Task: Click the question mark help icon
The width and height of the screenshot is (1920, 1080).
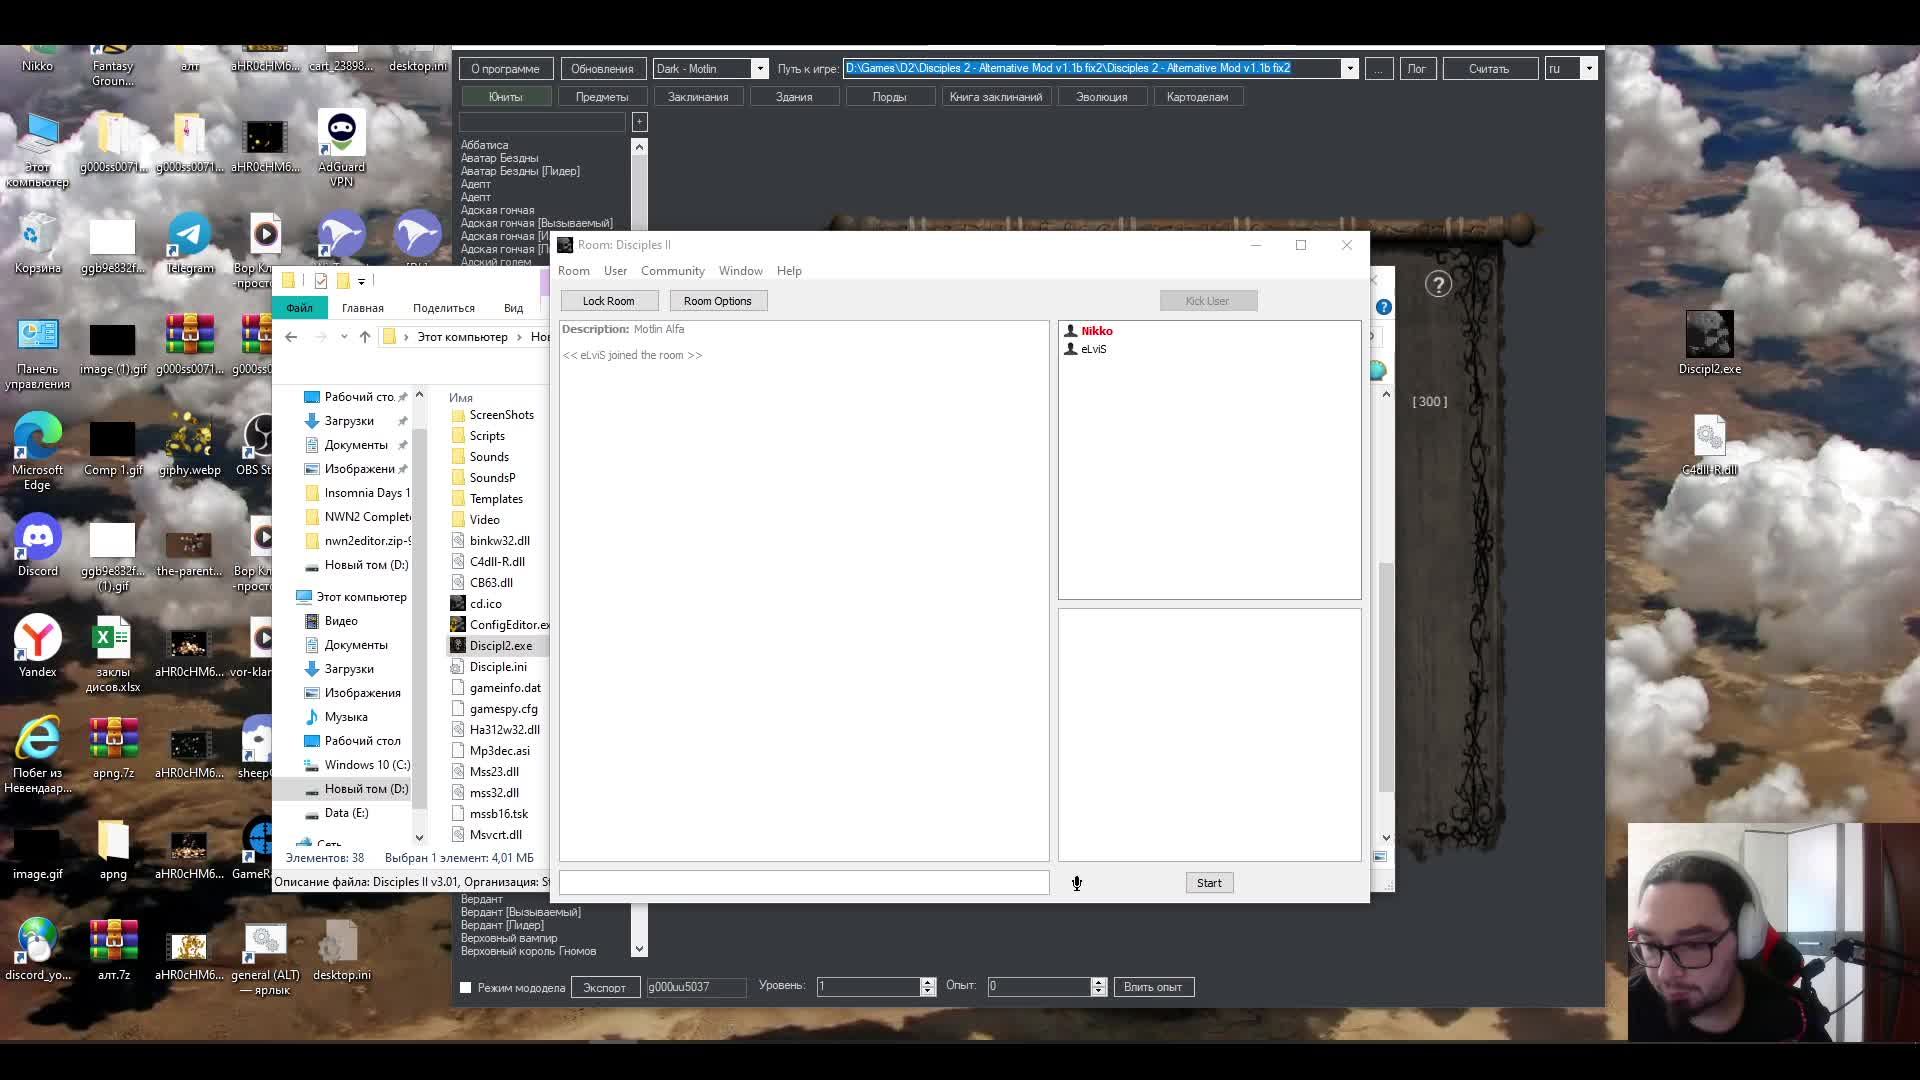Action: coord(1438,285)
